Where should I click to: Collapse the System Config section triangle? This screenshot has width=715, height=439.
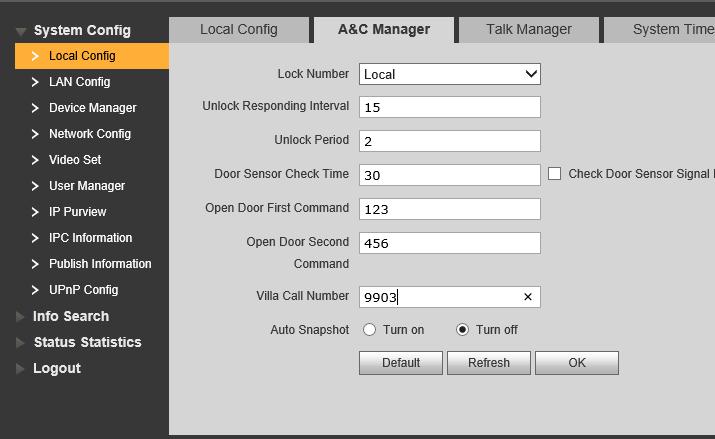click(x=21, y=31)
